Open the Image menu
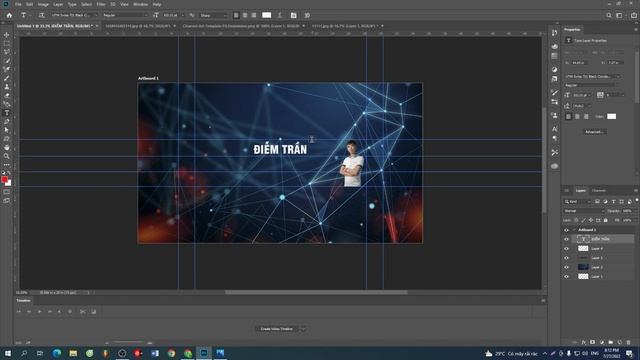 point(43,4)
